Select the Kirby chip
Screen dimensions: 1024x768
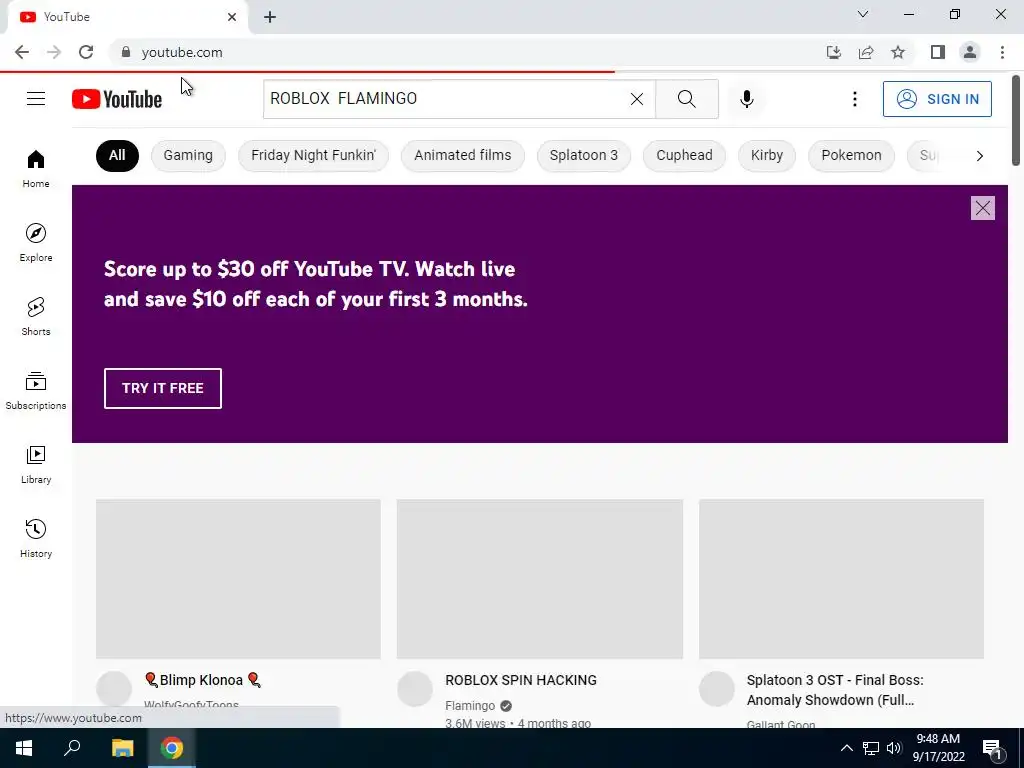(767, 155)
